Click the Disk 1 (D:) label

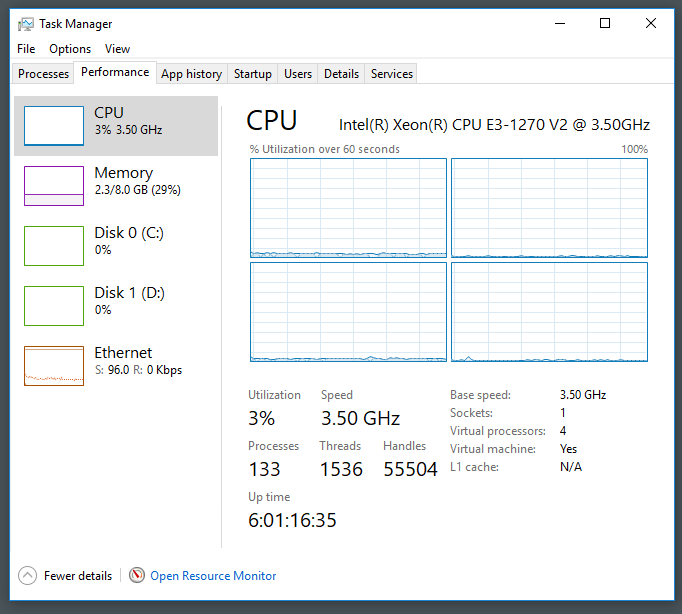[x=130, y=293]
